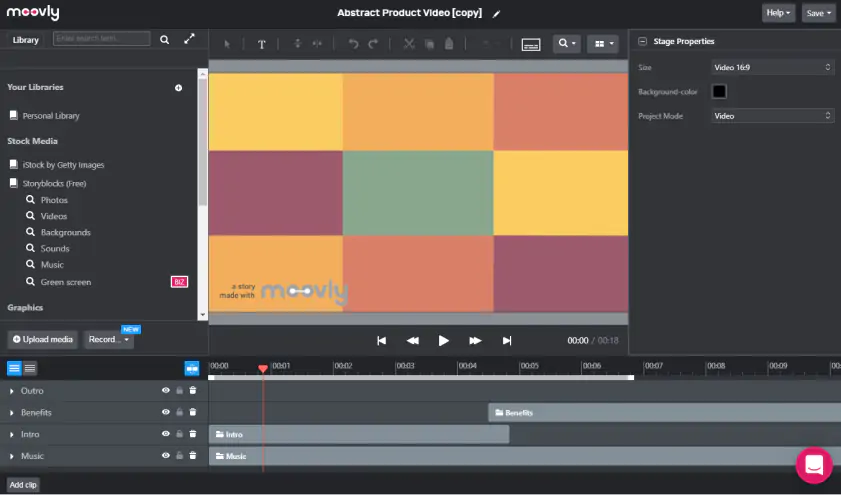Click the Add clip button
This screenshot has height=495, width=841.
pos(23,485)
